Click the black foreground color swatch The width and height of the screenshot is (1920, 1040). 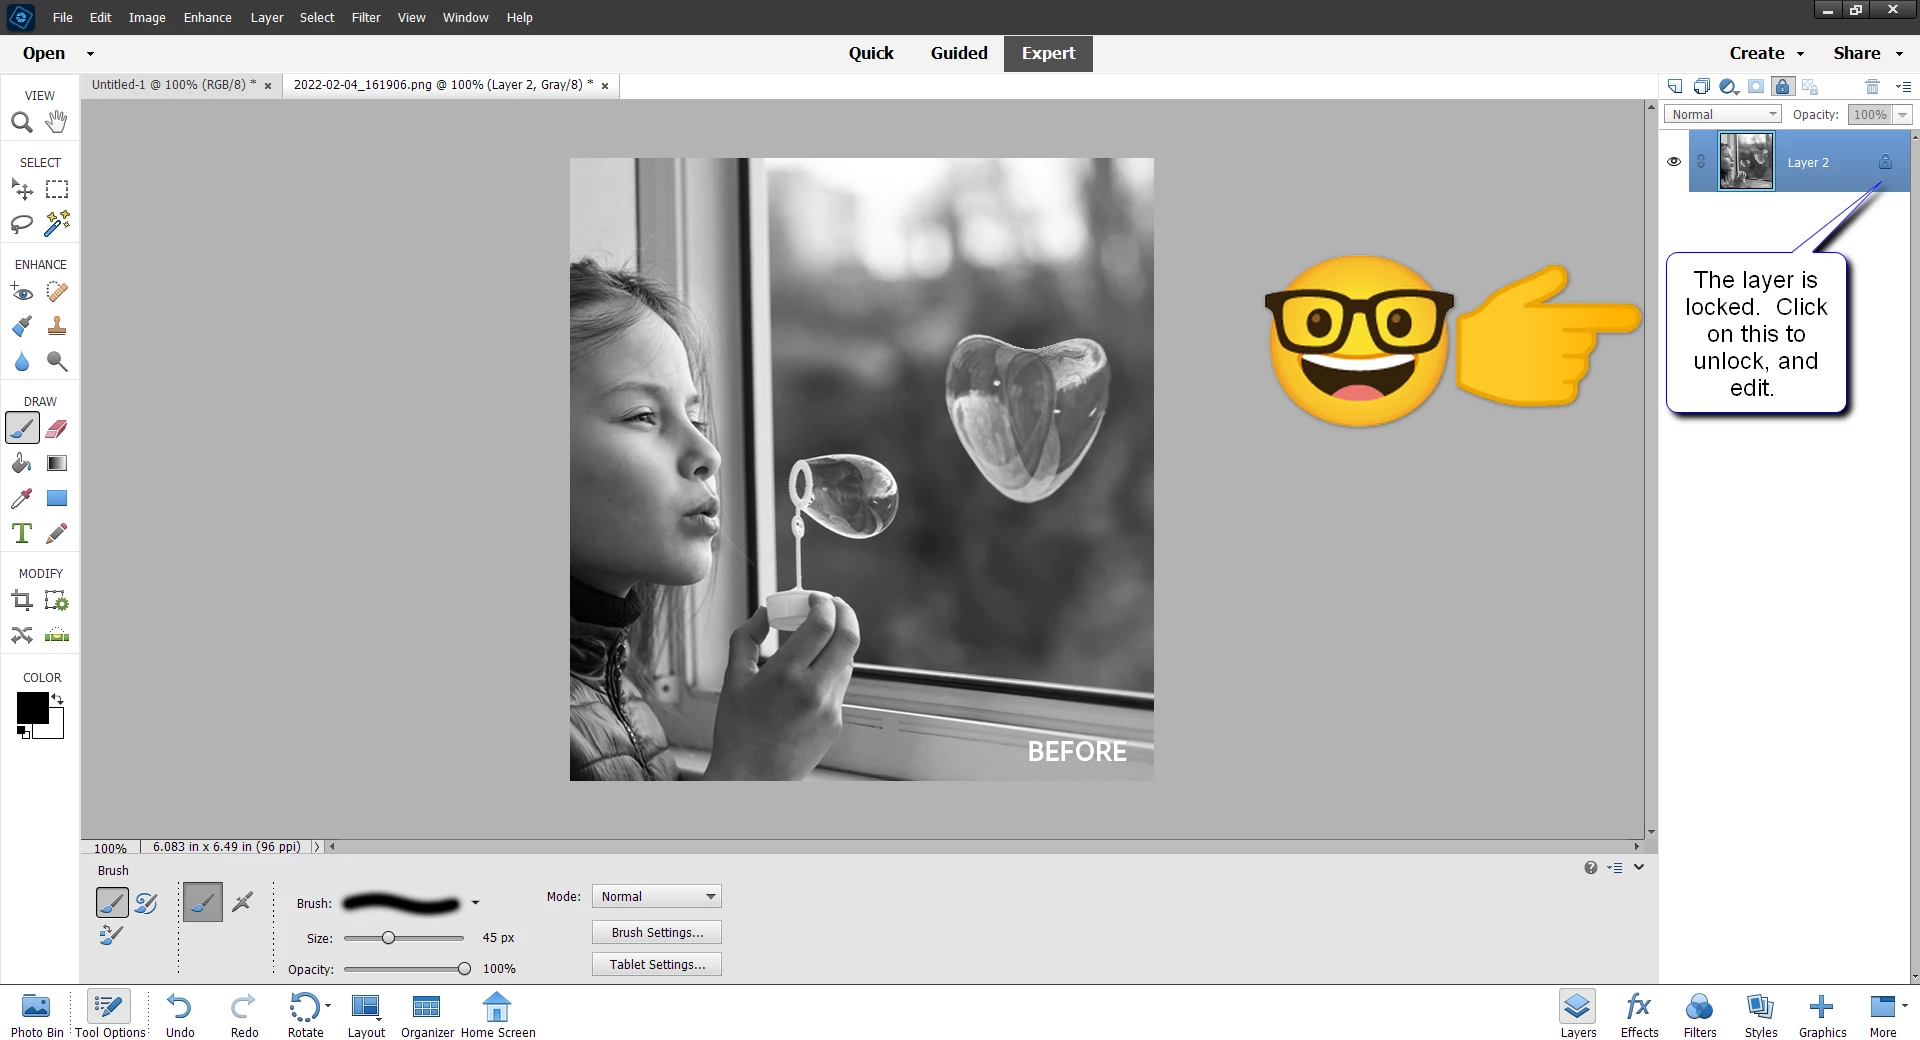[x=32, y=708]
